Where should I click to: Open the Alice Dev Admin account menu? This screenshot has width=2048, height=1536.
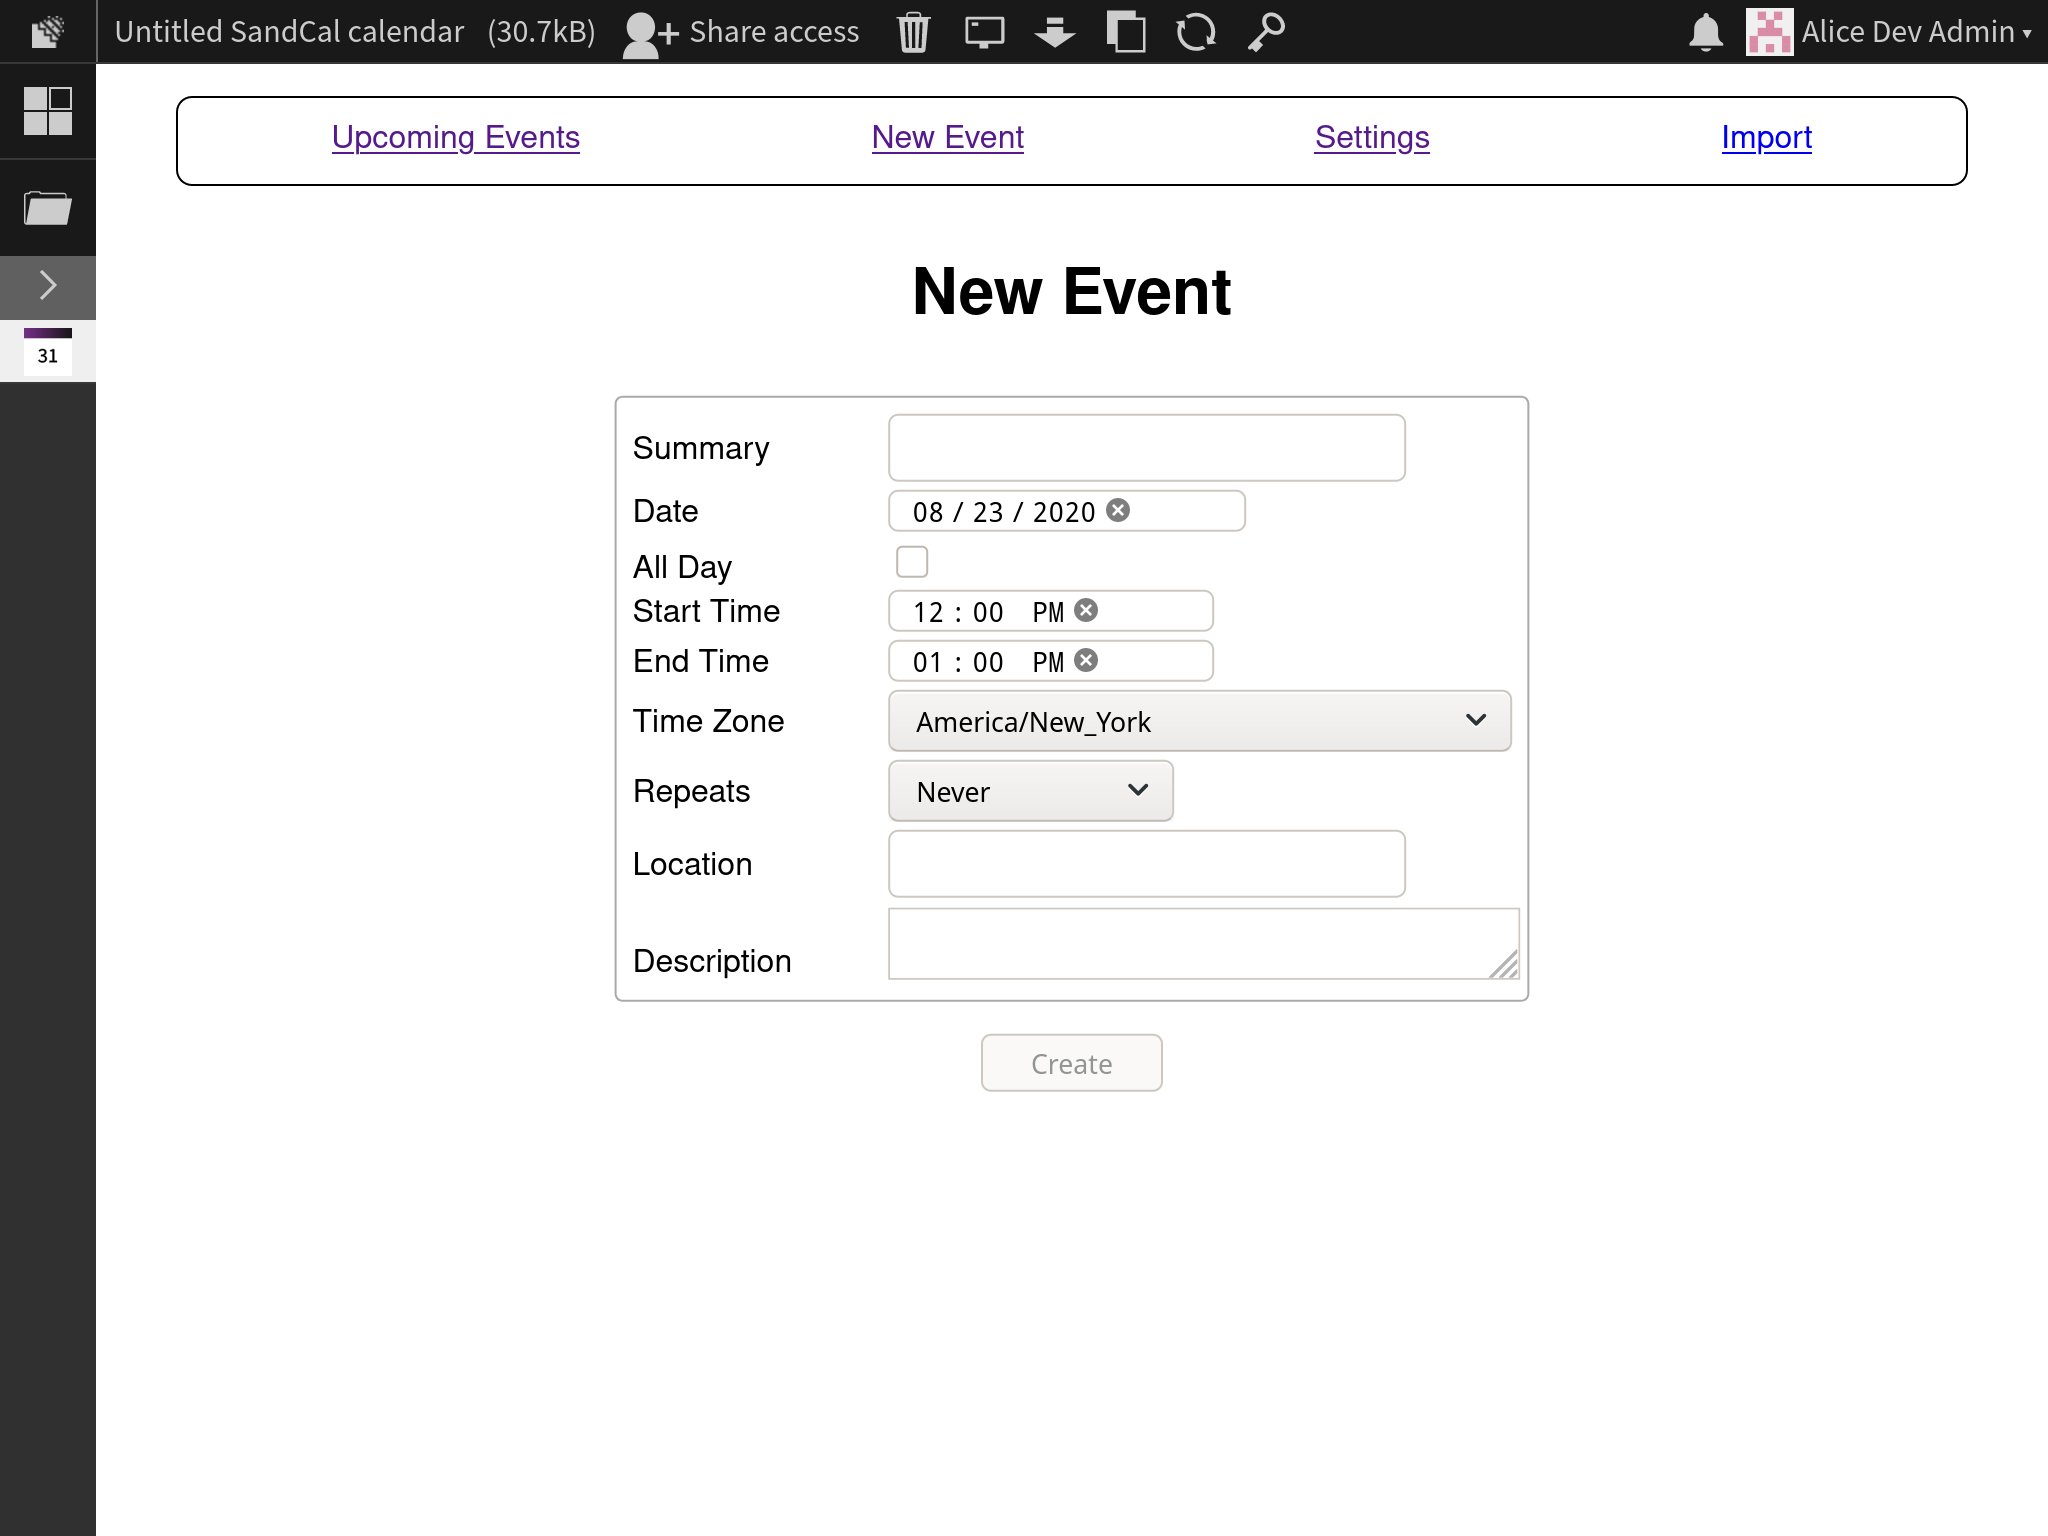click(x=1889, y=32)
